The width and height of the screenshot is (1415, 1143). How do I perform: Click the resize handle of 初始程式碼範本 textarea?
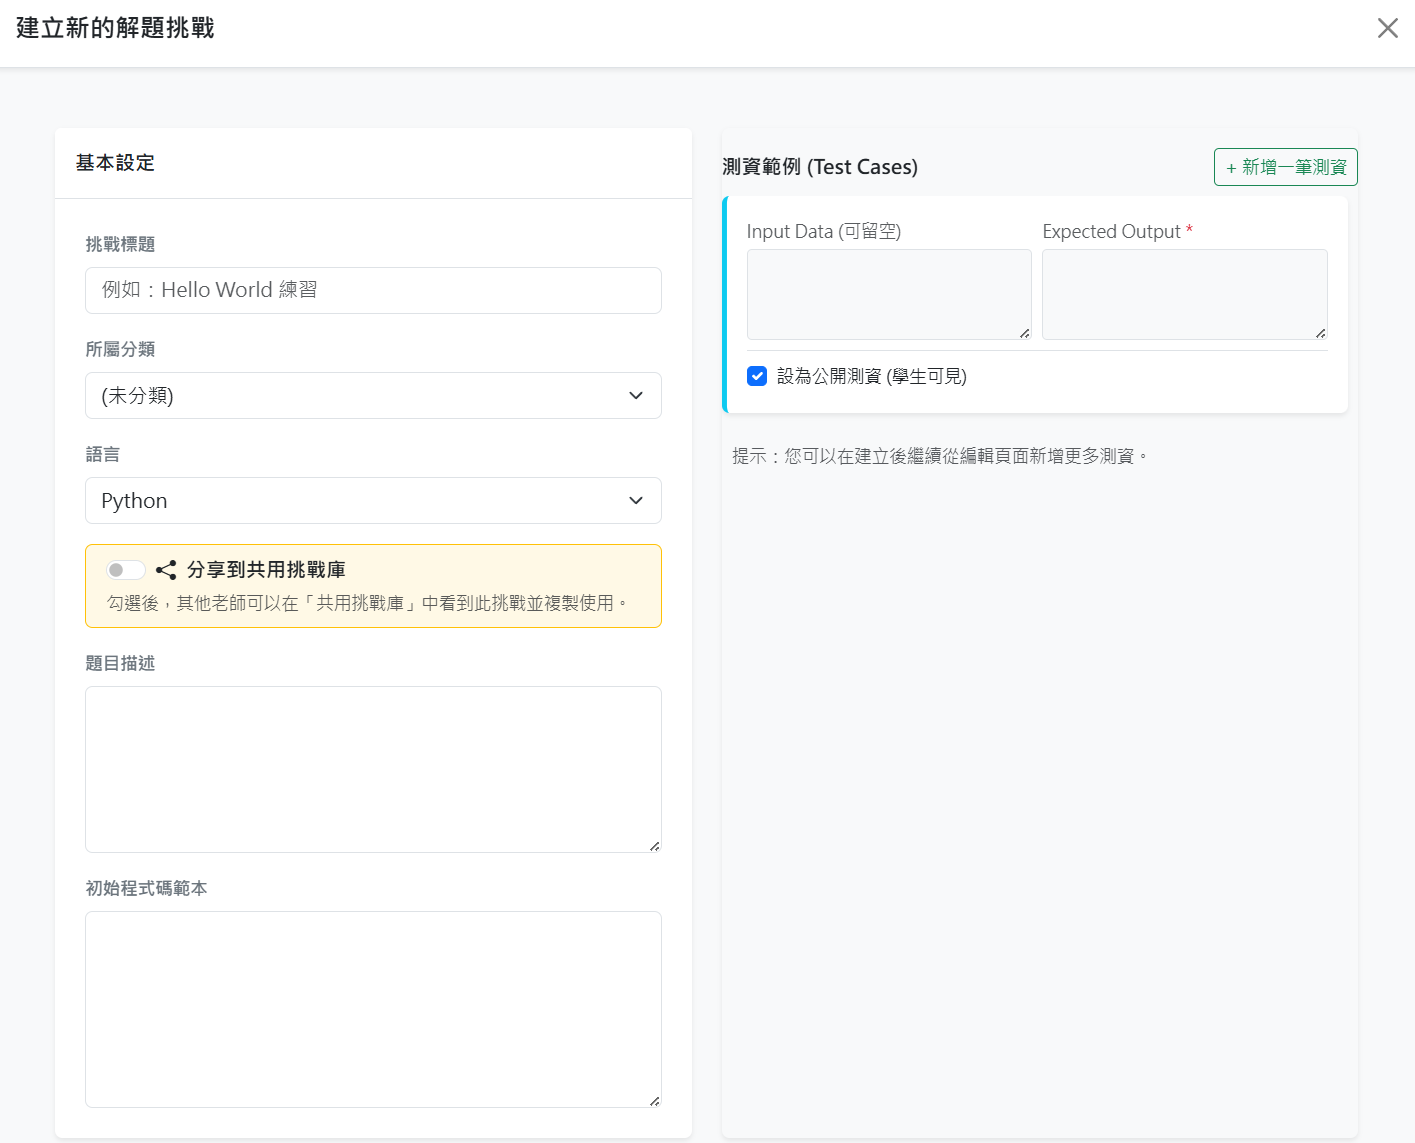pyautogui.click(x=654, y=1101)
